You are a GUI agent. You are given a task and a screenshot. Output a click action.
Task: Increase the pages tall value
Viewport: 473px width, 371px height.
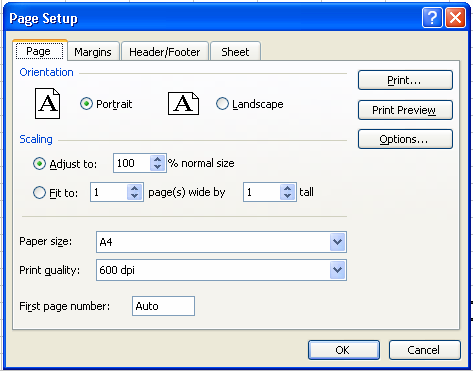pos(287,188)
